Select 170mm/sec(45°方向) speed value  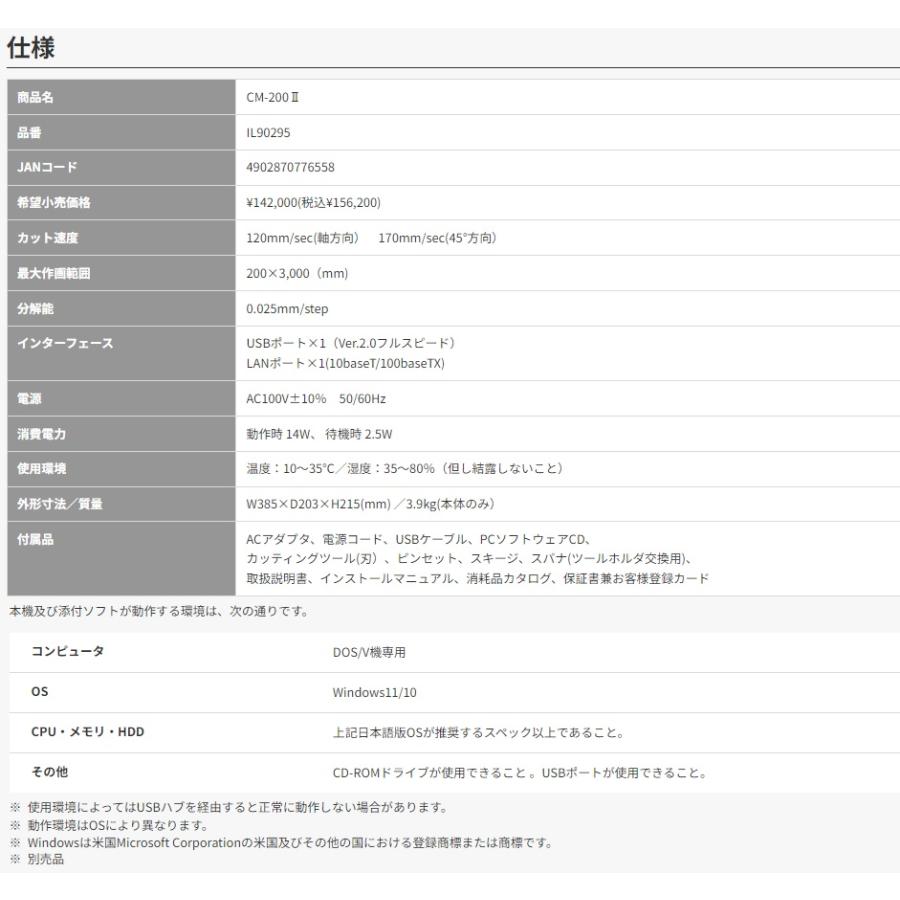(x=437, y=238)
